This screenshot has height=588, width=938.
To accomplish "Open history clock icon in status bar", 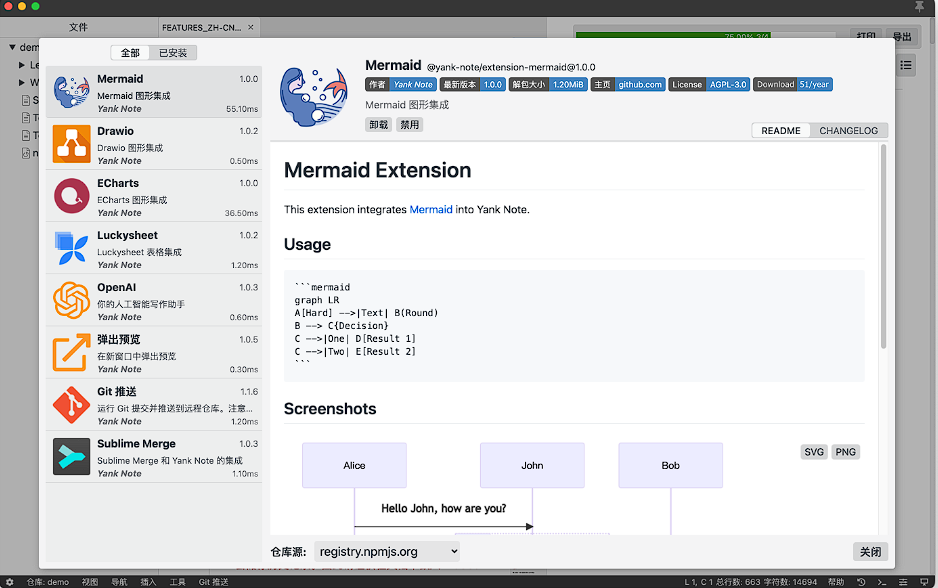I will [861, 582].
